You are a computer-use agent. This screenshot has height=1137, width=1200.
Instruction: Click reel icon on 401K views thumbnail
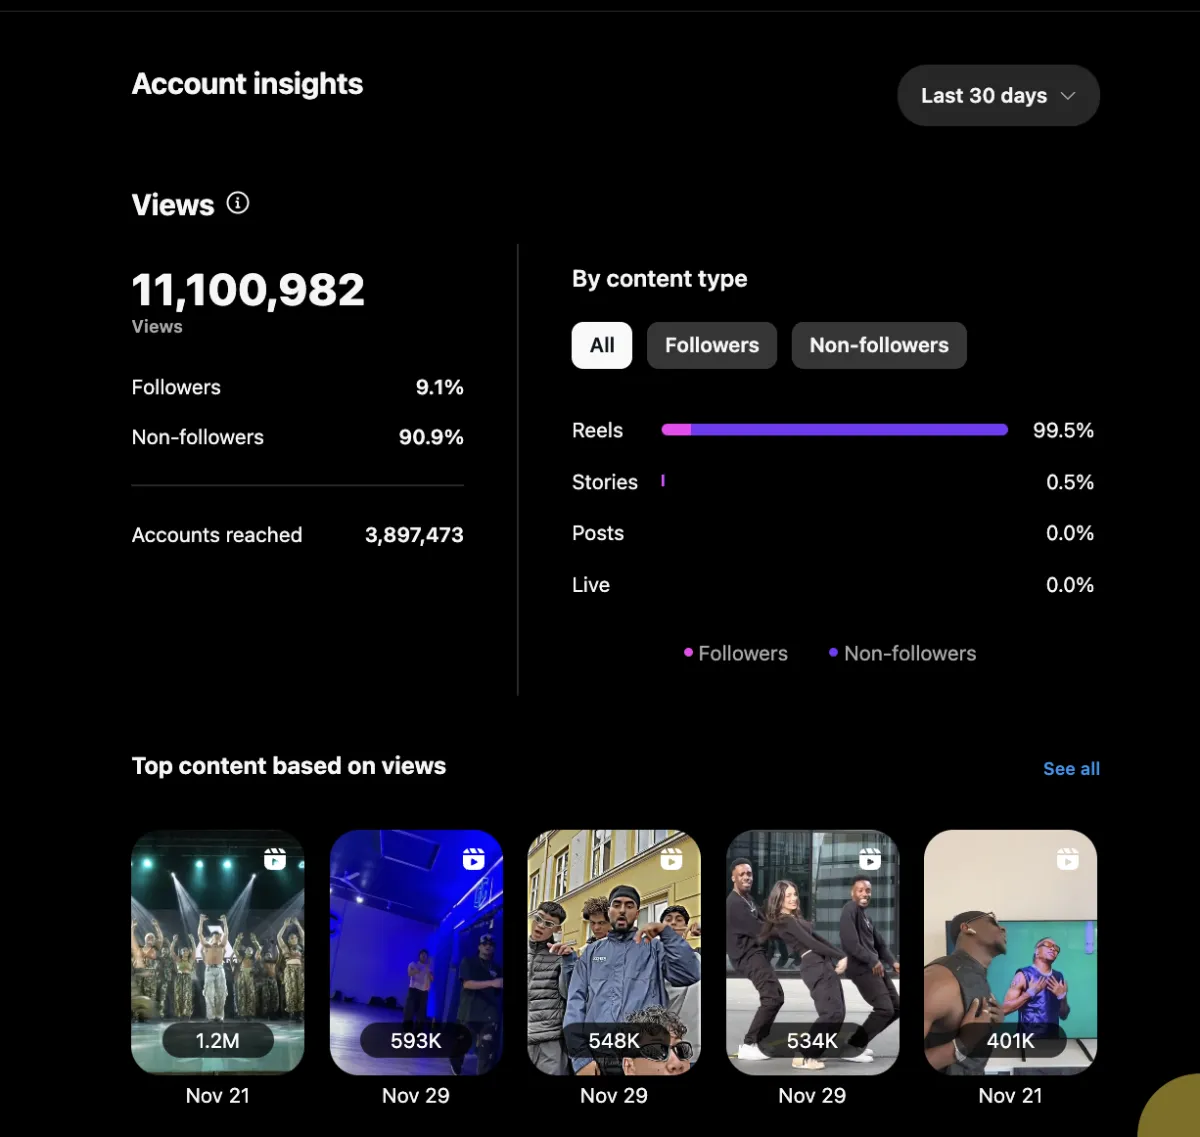click(x=1068, y=858)
